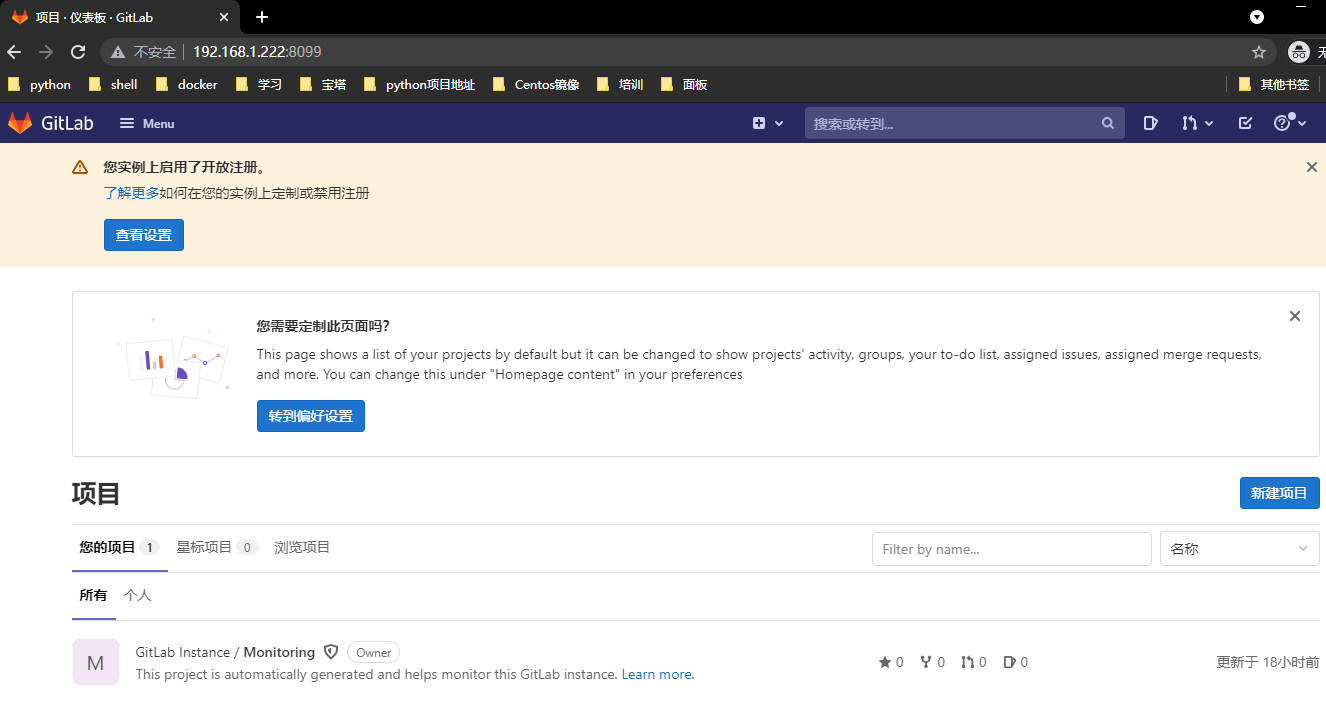Screen dimensions: 1326x724
Task: Click the fork count icon
Action: [x=932, y=661]
